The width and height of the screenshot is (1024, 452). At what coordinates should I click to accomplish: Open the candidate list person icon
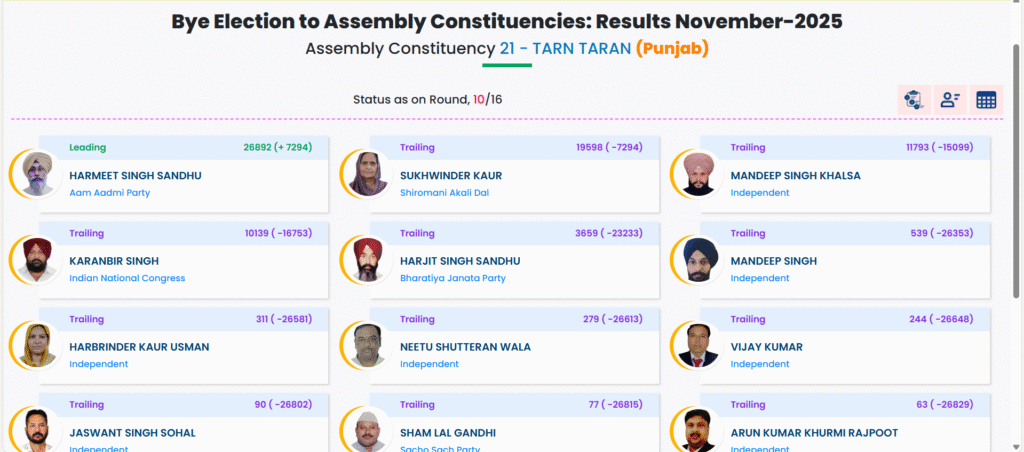coord(949,100)
